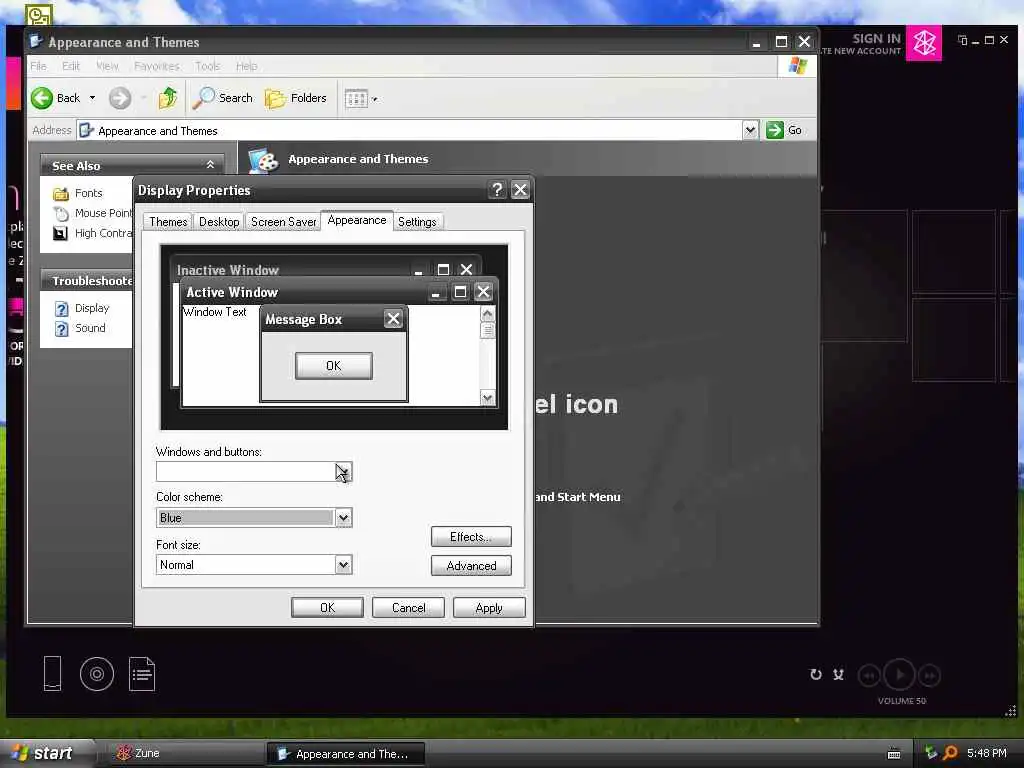Screen dimensions: 1024x768
Task: Open Mouse Pointers link in See Also
Action: 93,213
